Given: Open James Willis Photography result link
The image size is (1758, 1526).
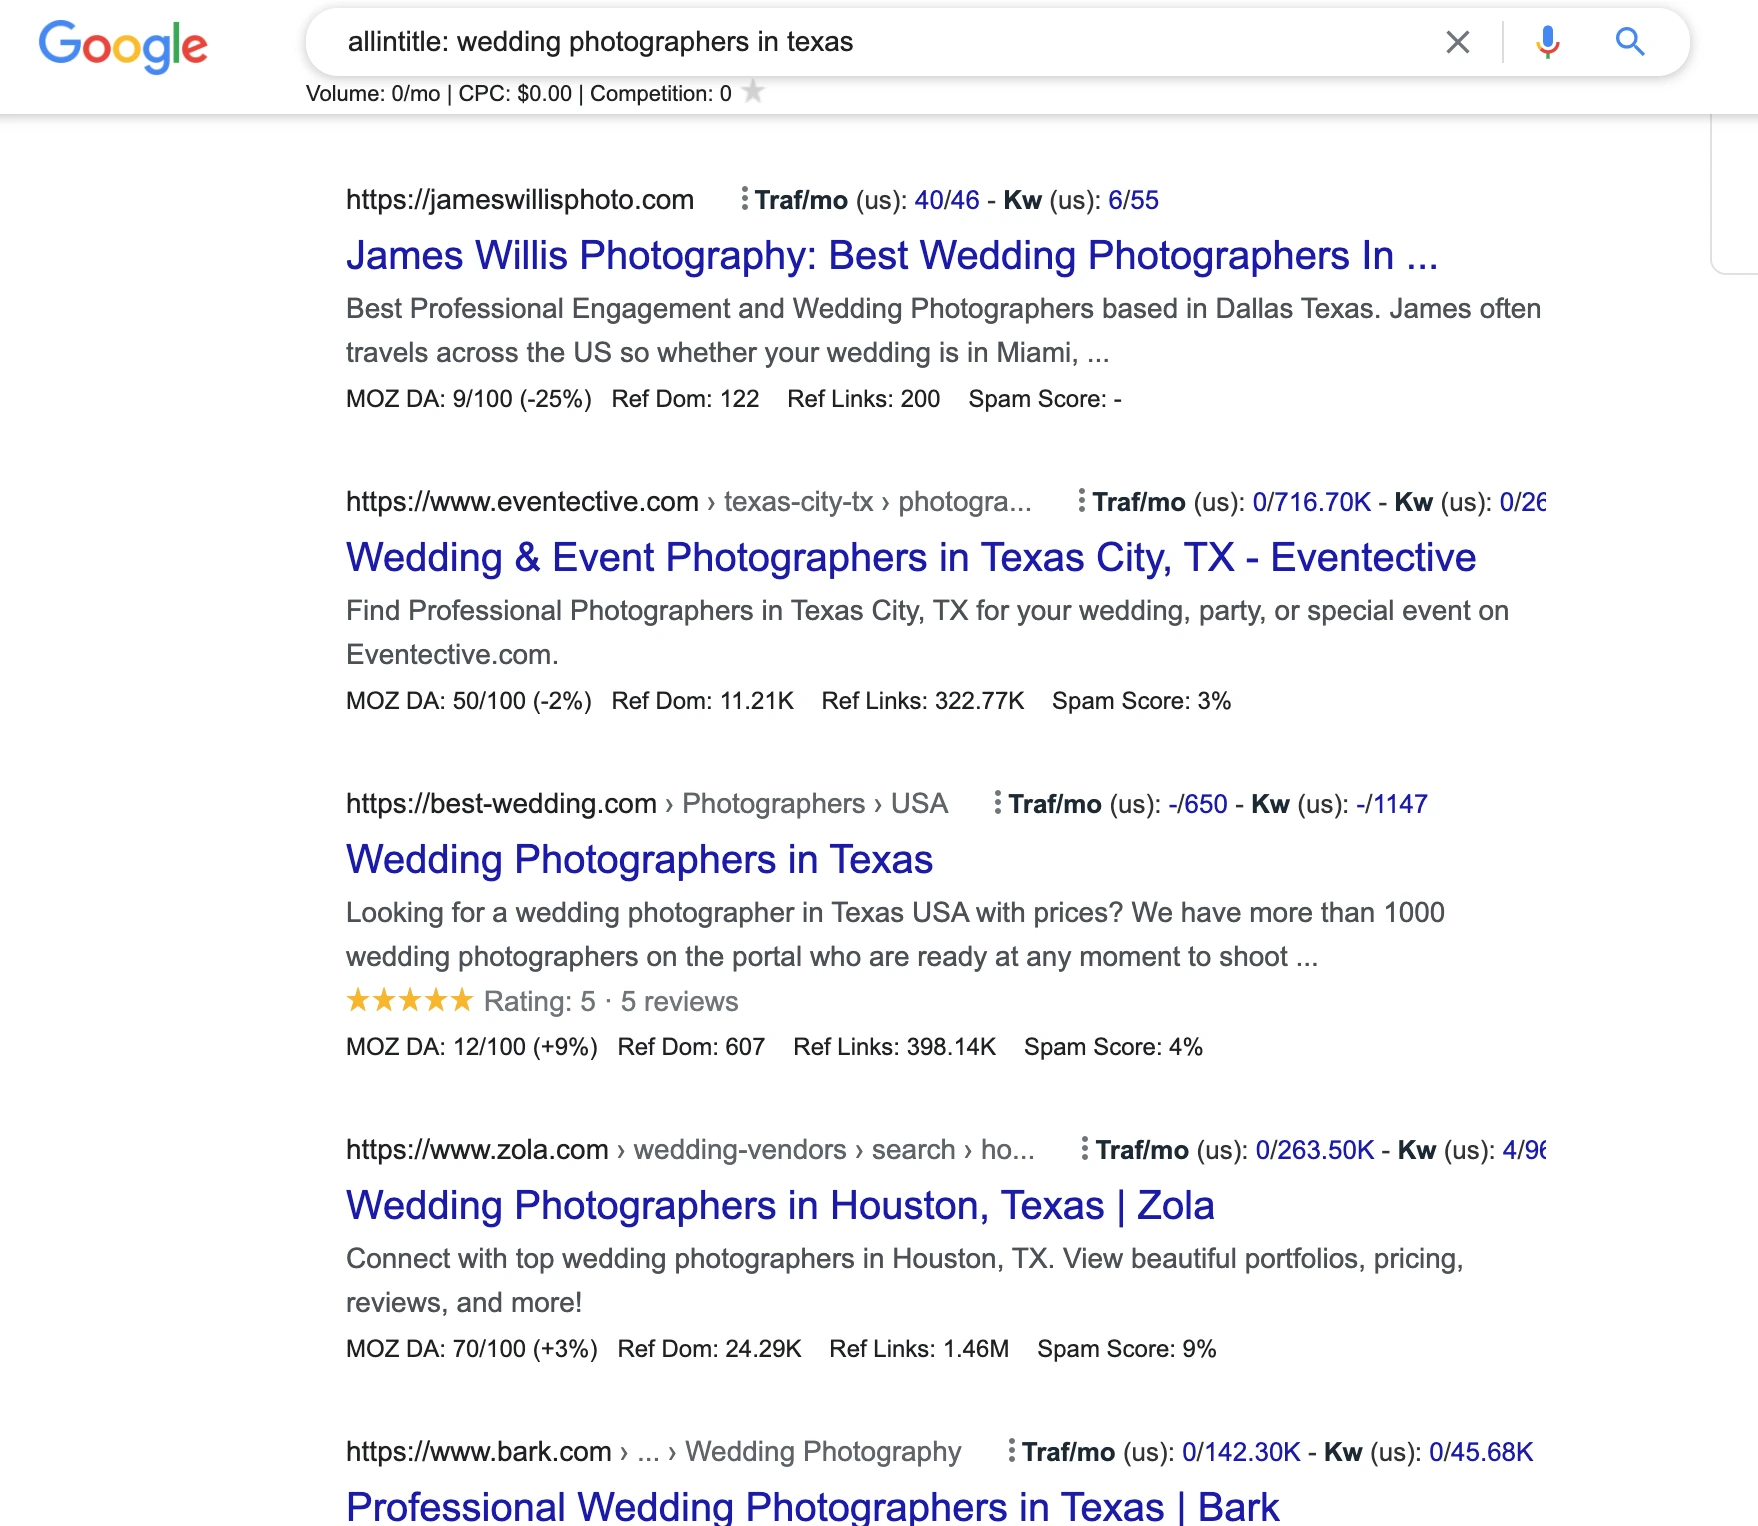Looking at the screenshot, I should (892, 256).
